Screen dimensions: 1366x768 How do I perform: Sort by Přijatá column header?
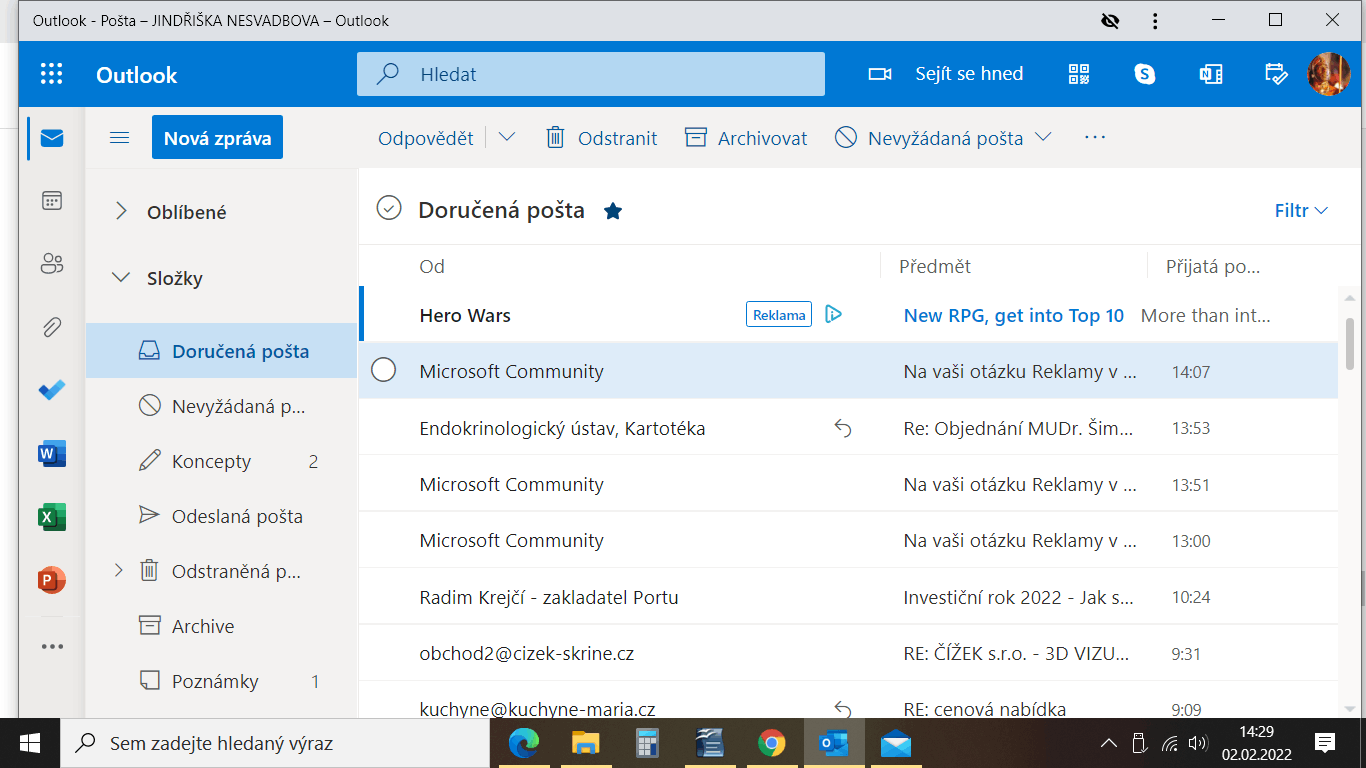pyautogui.click(x=1213, y=266)
